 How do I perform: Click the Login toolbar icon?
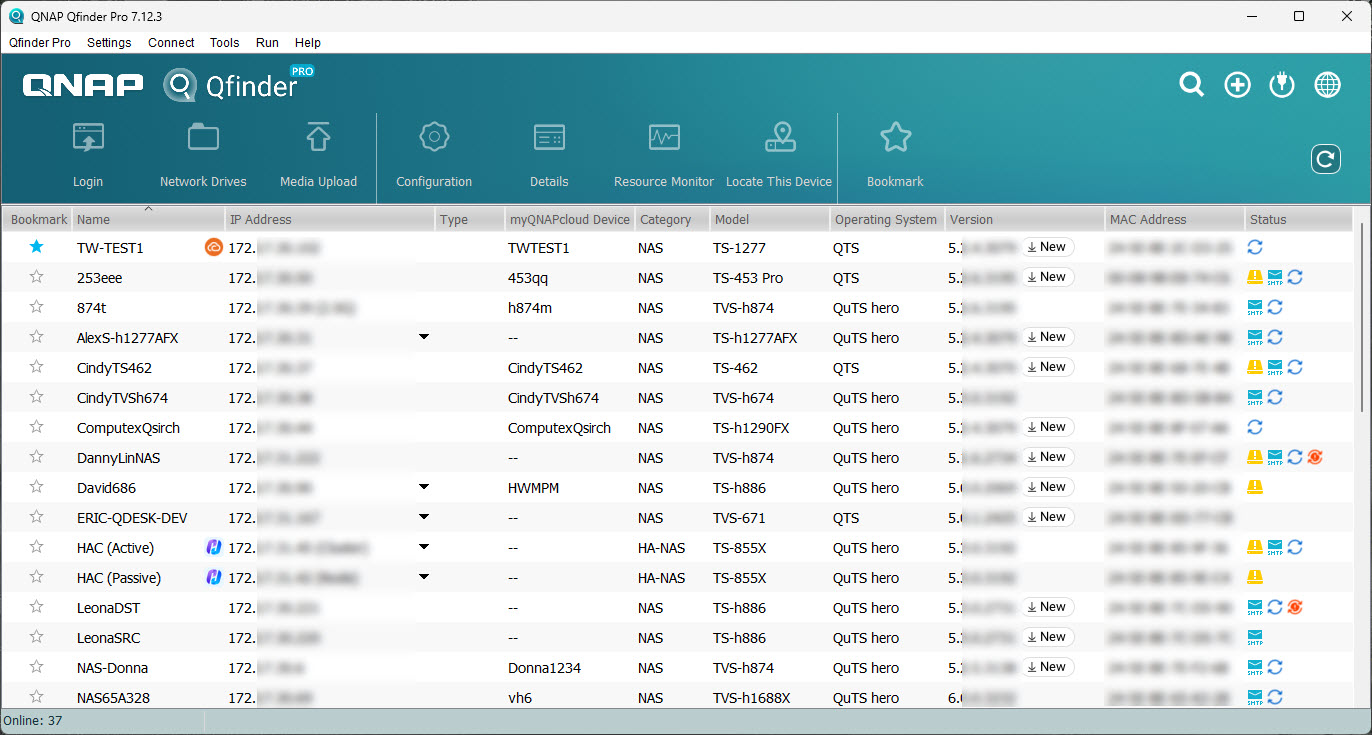[x=88, y=138]
